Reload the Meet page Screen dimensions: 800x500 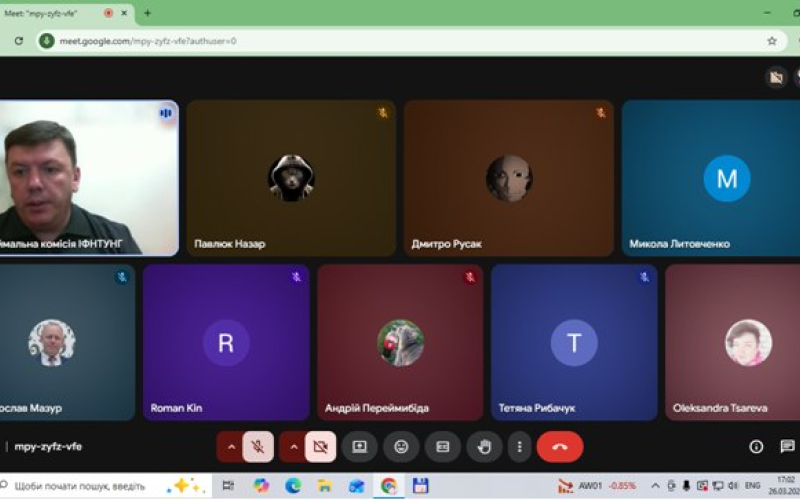tap(18, 41)
